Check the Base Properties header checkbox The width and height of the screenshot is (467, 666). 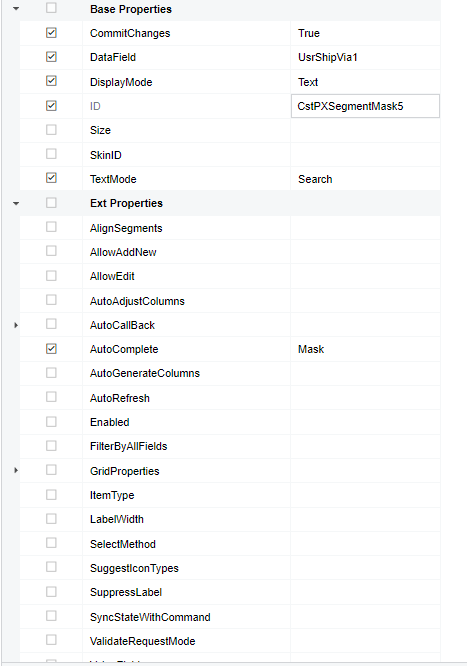[x=51, y=8]
